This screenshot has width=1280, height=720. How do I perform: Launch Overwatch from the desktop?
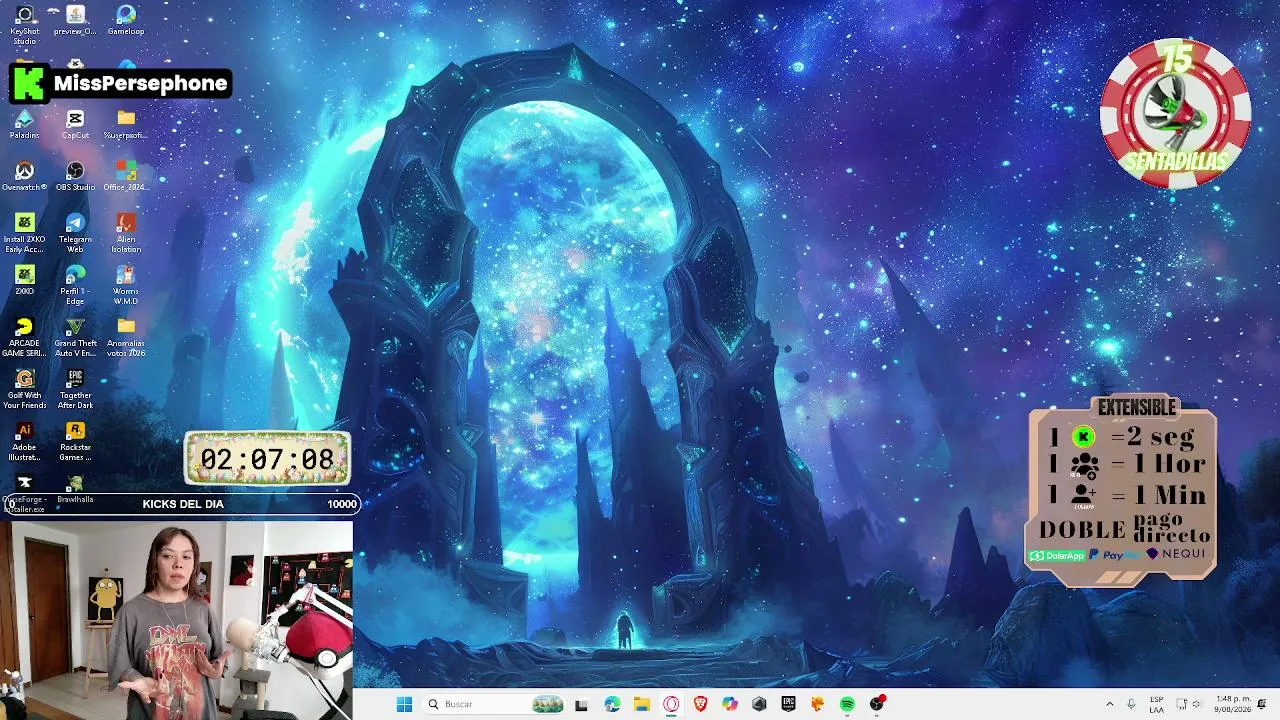tap(25, 176)
